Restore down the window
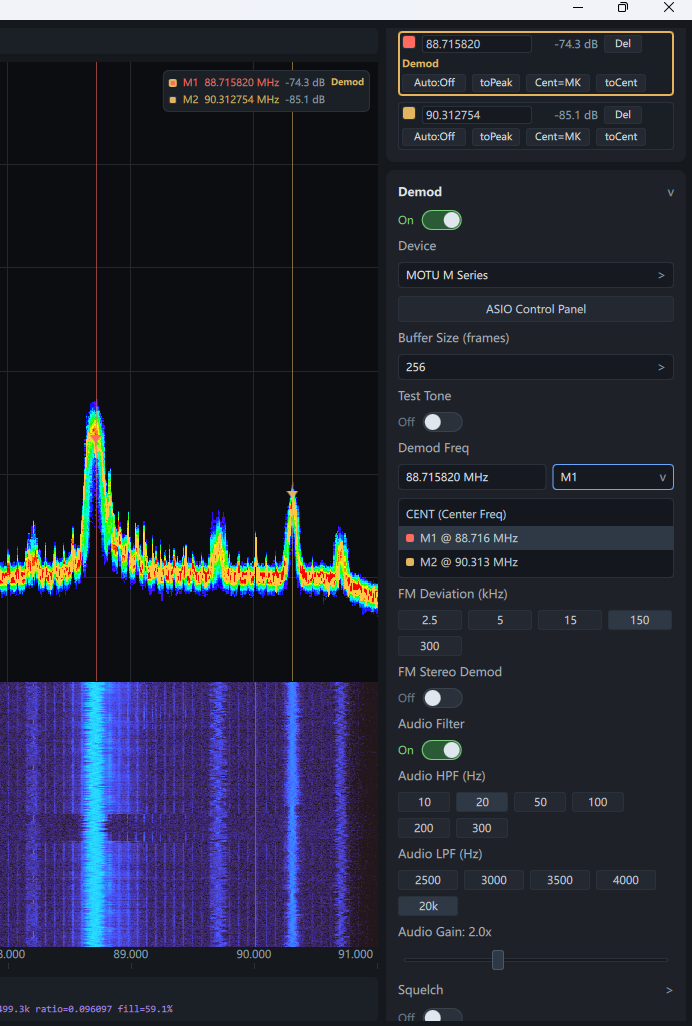The width and height of the screenshot is (692, 1026). point(623,8)
